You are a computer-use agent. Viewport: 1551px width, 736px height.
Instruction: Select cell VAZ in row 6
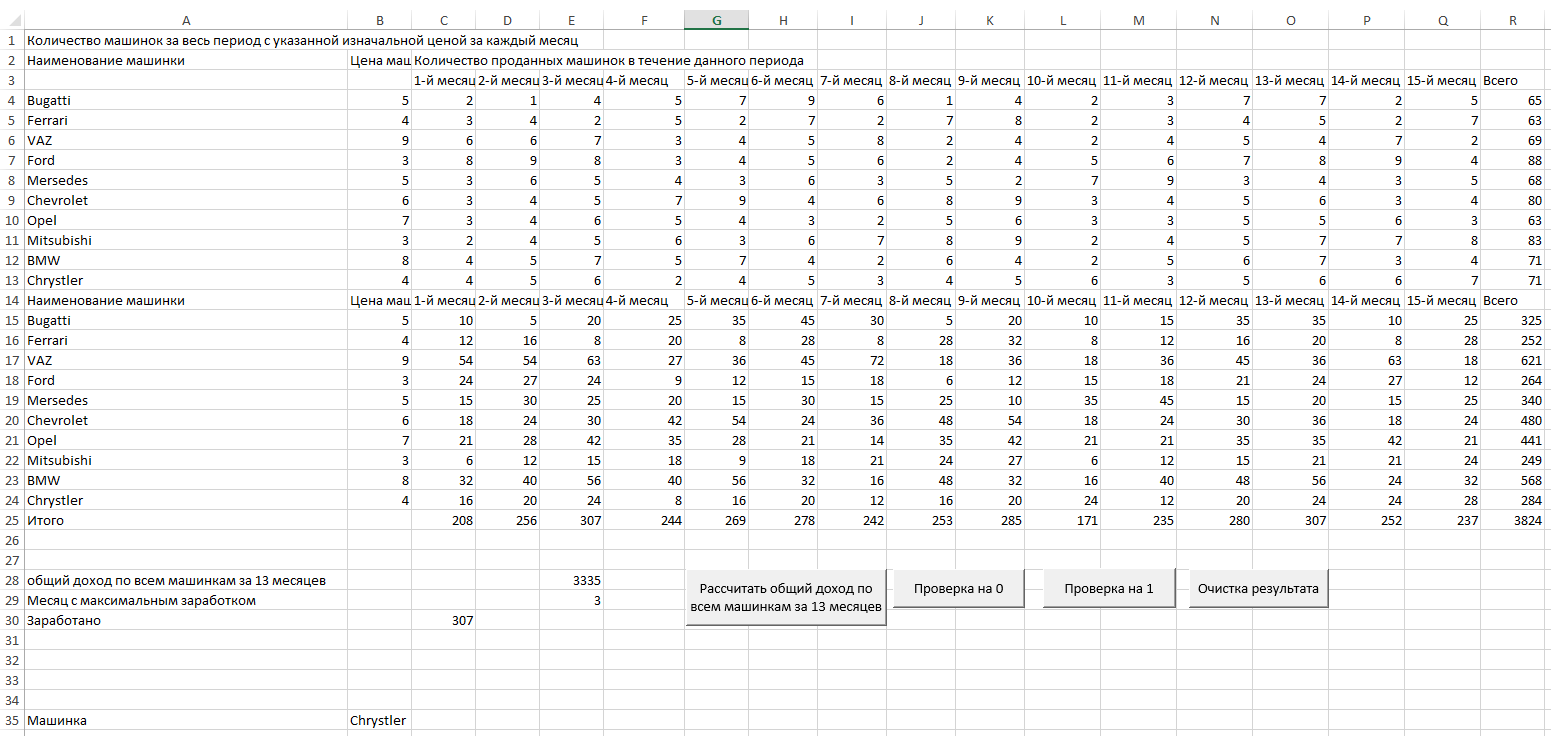(x=186, y=140)
